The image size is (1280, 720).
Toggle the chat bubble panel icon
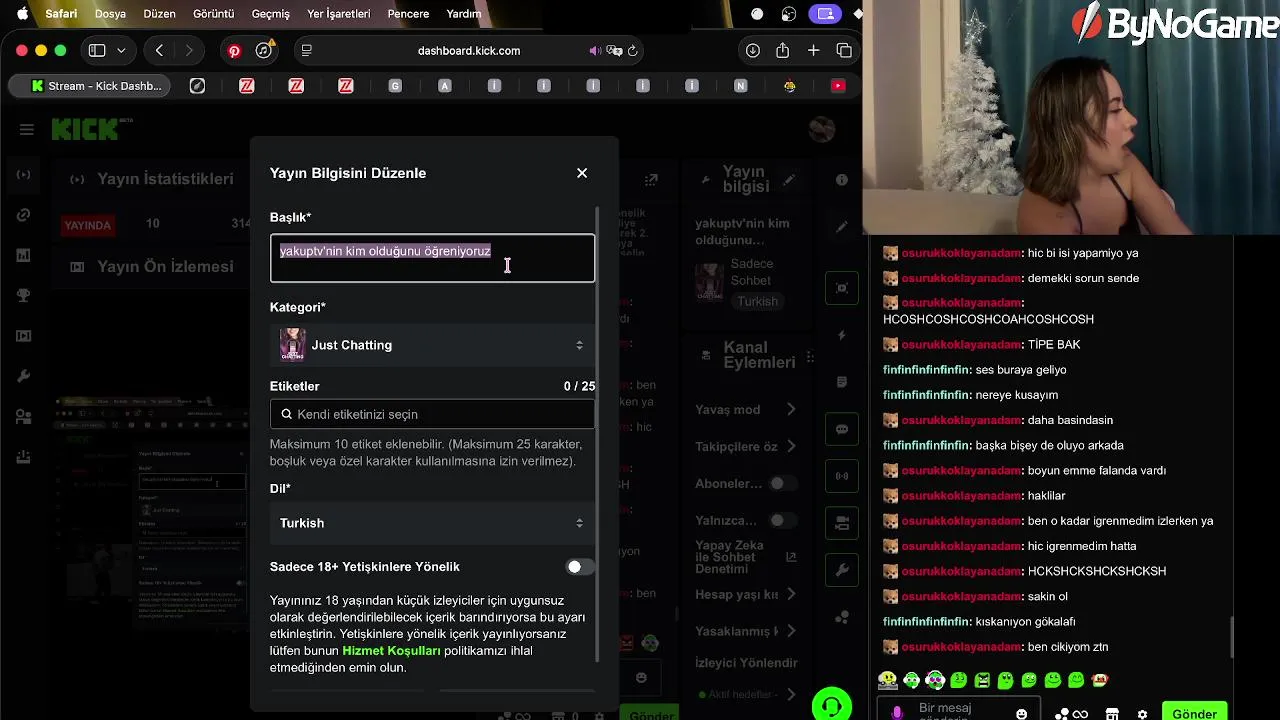click(x=842, y=429)
